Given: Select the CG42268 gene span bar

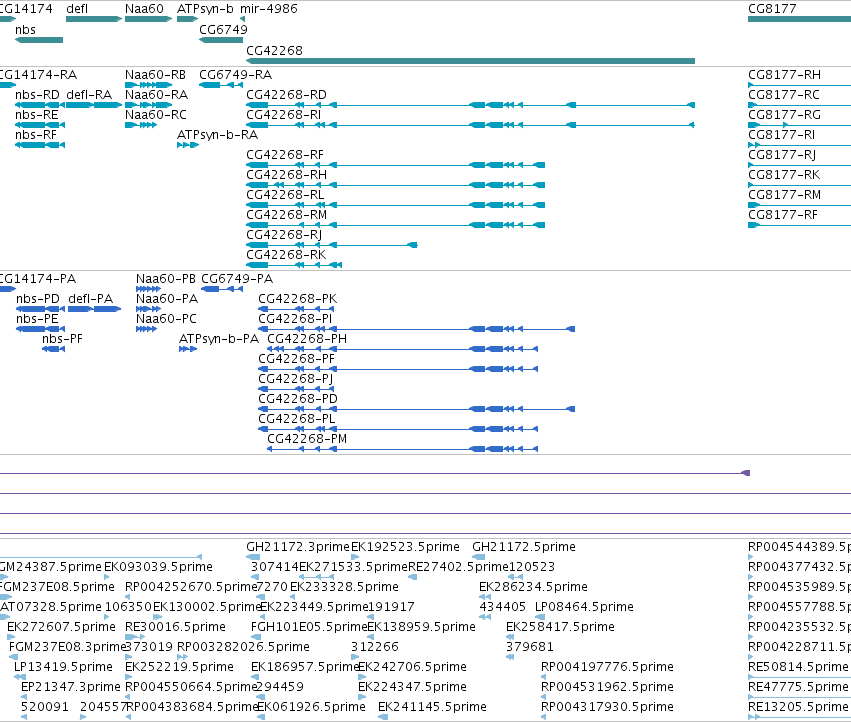Looking at the screenshot, I should pos(470,61).
